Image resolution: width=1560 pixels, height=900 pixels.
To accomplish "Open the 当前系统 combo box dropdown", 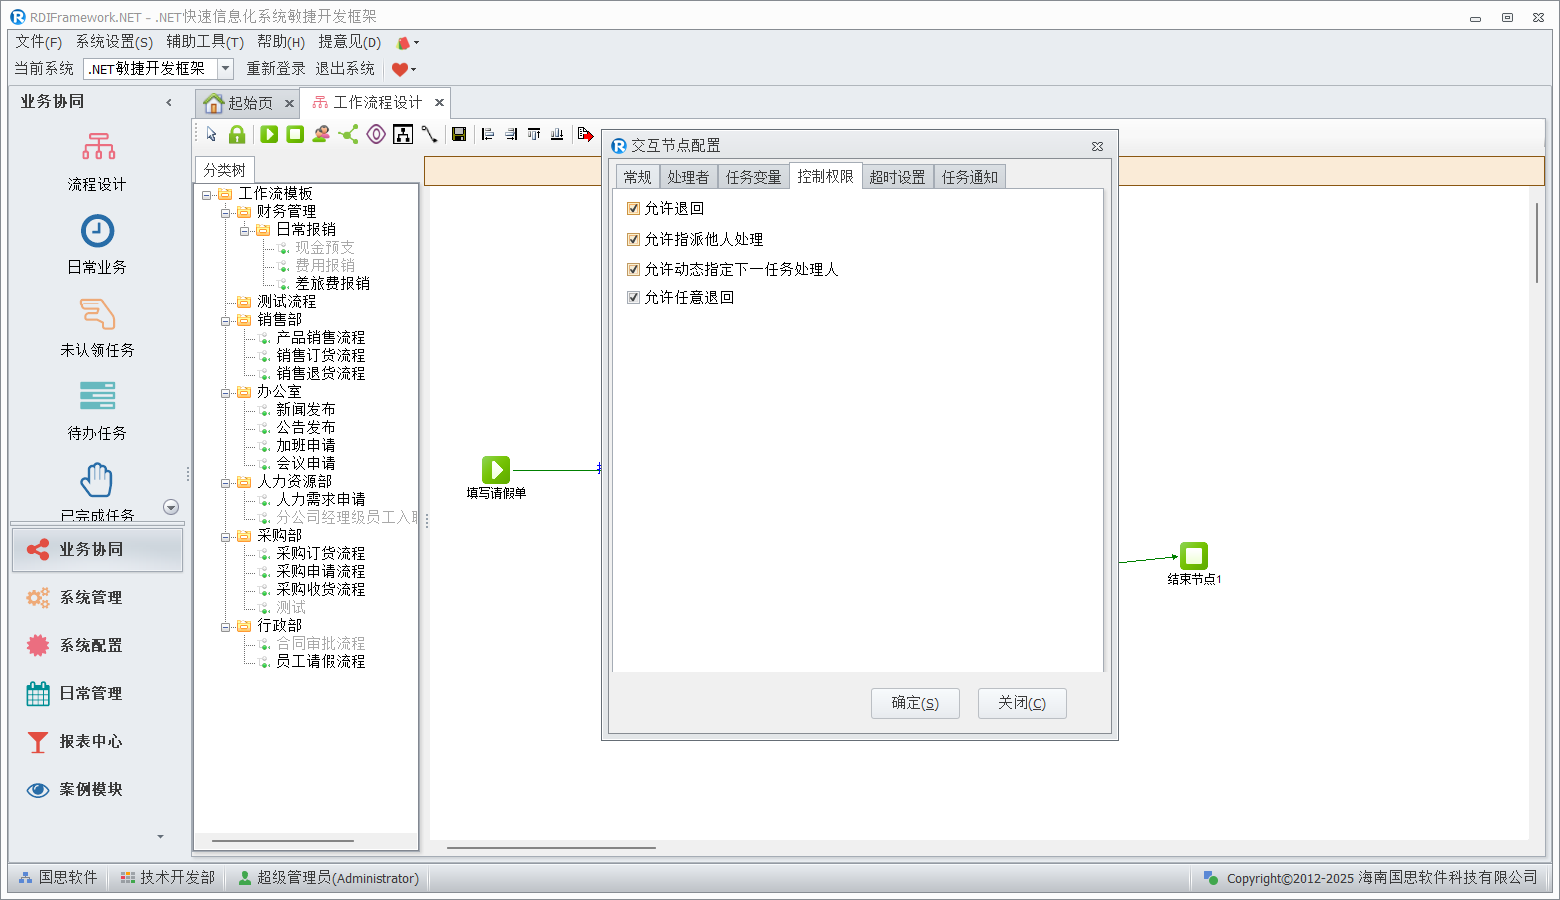I will (226, 68).
